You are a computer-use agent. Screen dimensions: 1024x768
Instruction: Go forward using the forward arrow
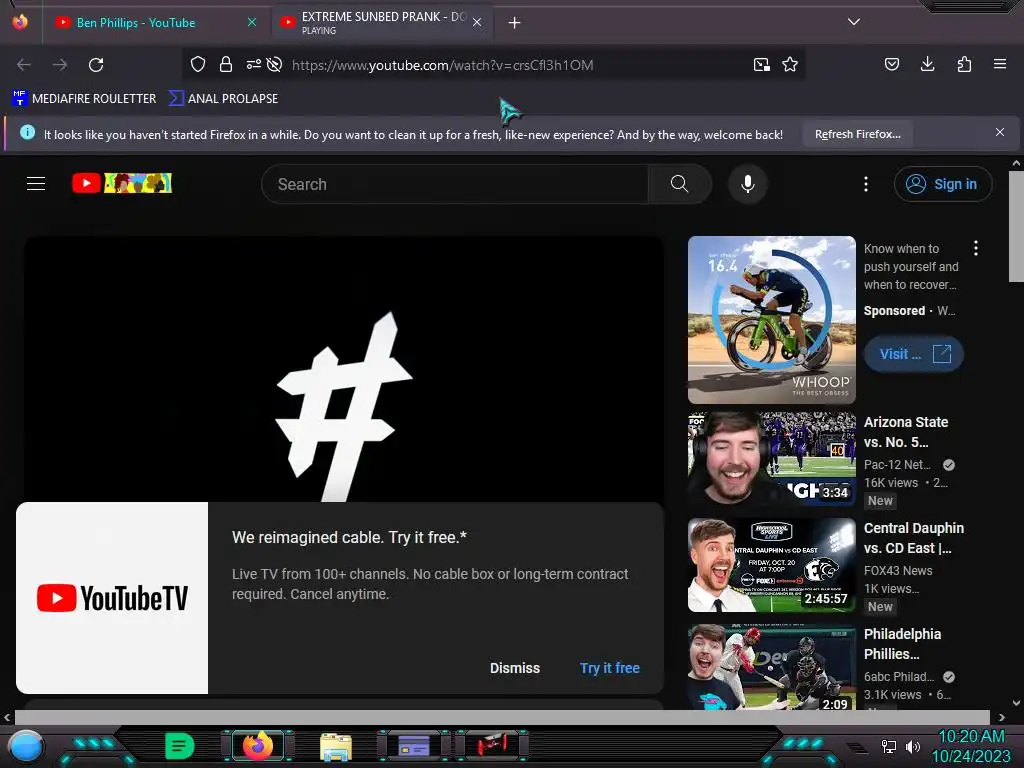click(x=60, y=65)
